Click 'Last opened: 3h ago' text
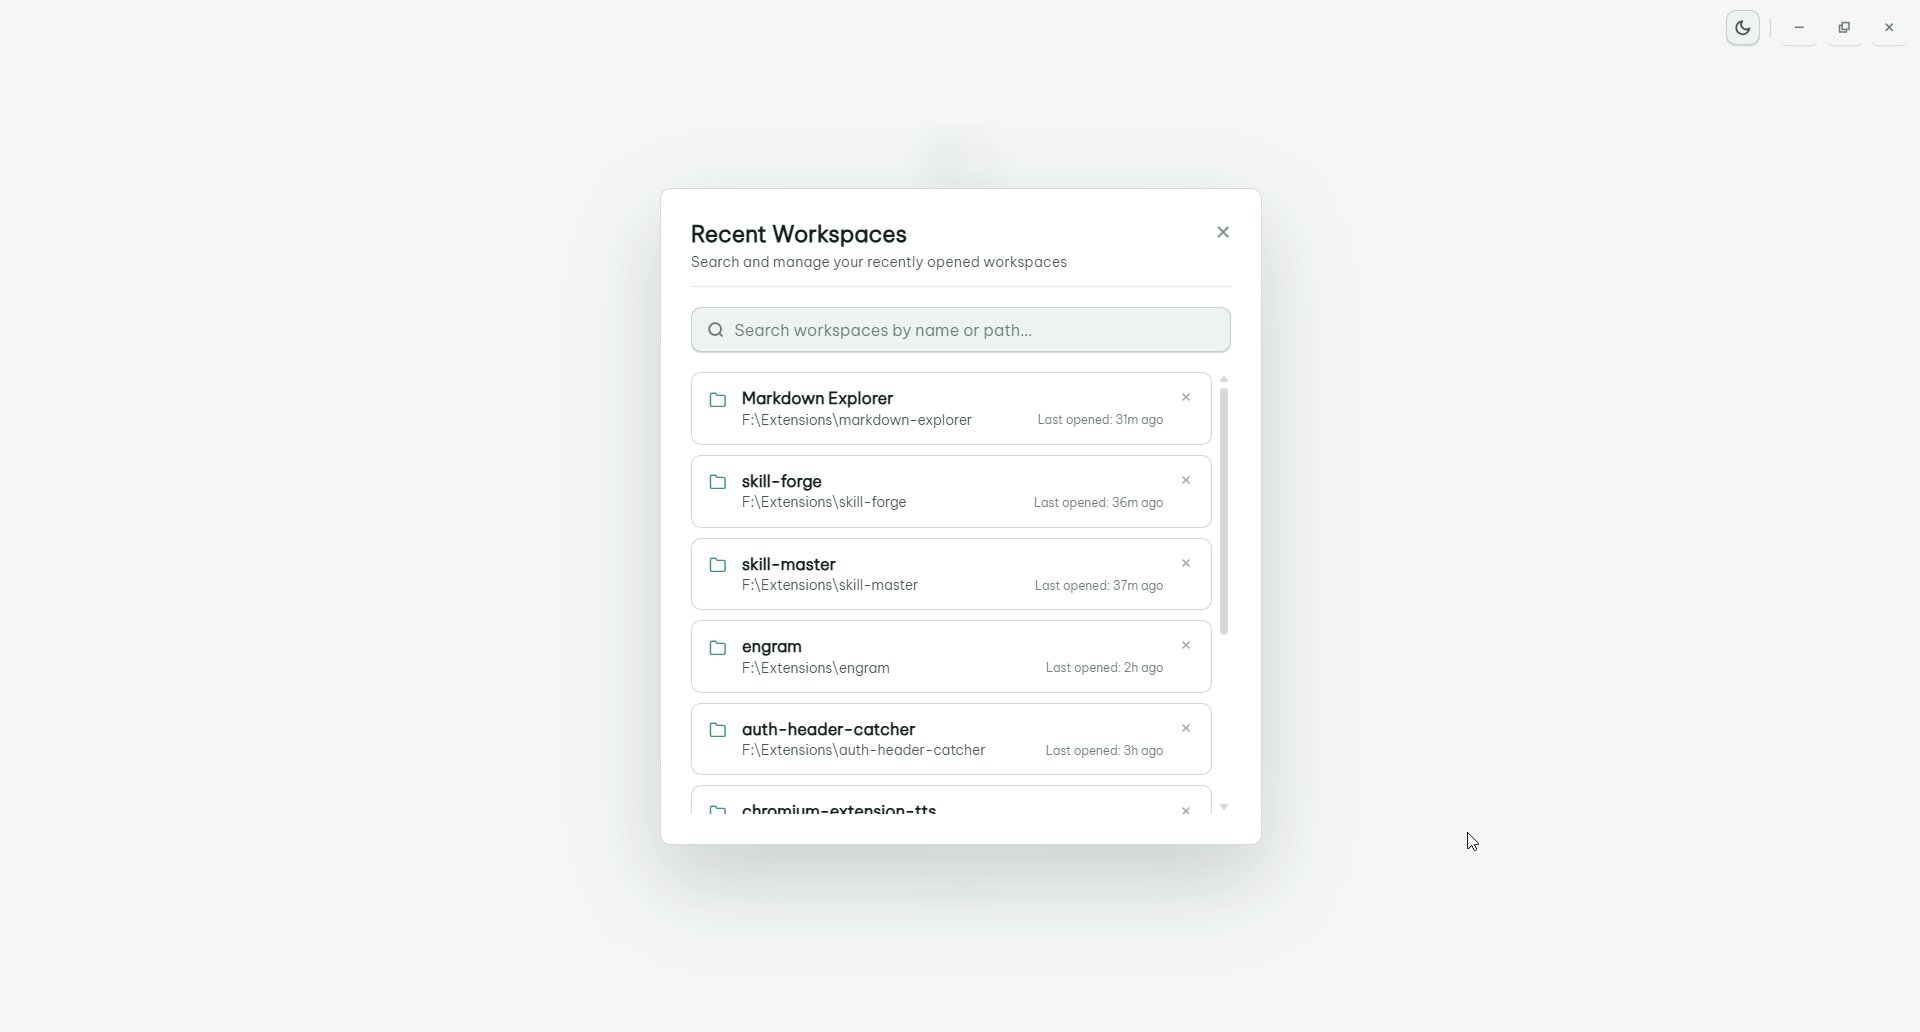Viewport: 1920px width, 1032px height. pos(1104,752)
